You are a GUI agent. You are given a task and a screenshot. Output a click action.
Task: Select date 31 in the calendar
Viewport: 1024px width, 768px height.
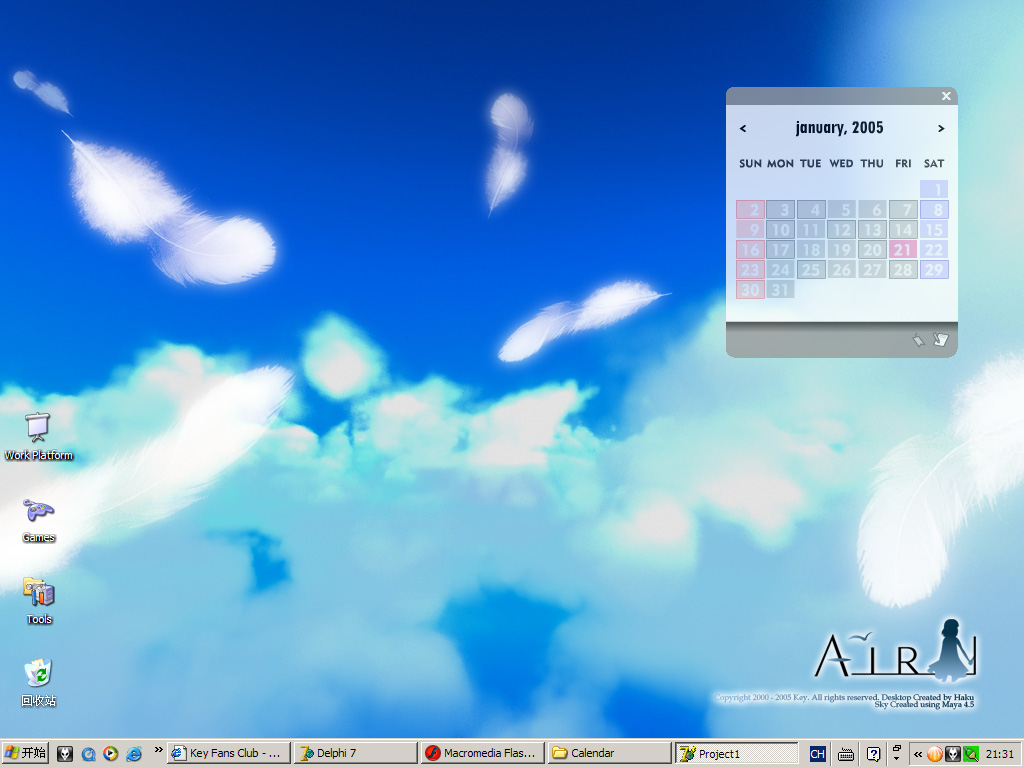click(780, 289)
